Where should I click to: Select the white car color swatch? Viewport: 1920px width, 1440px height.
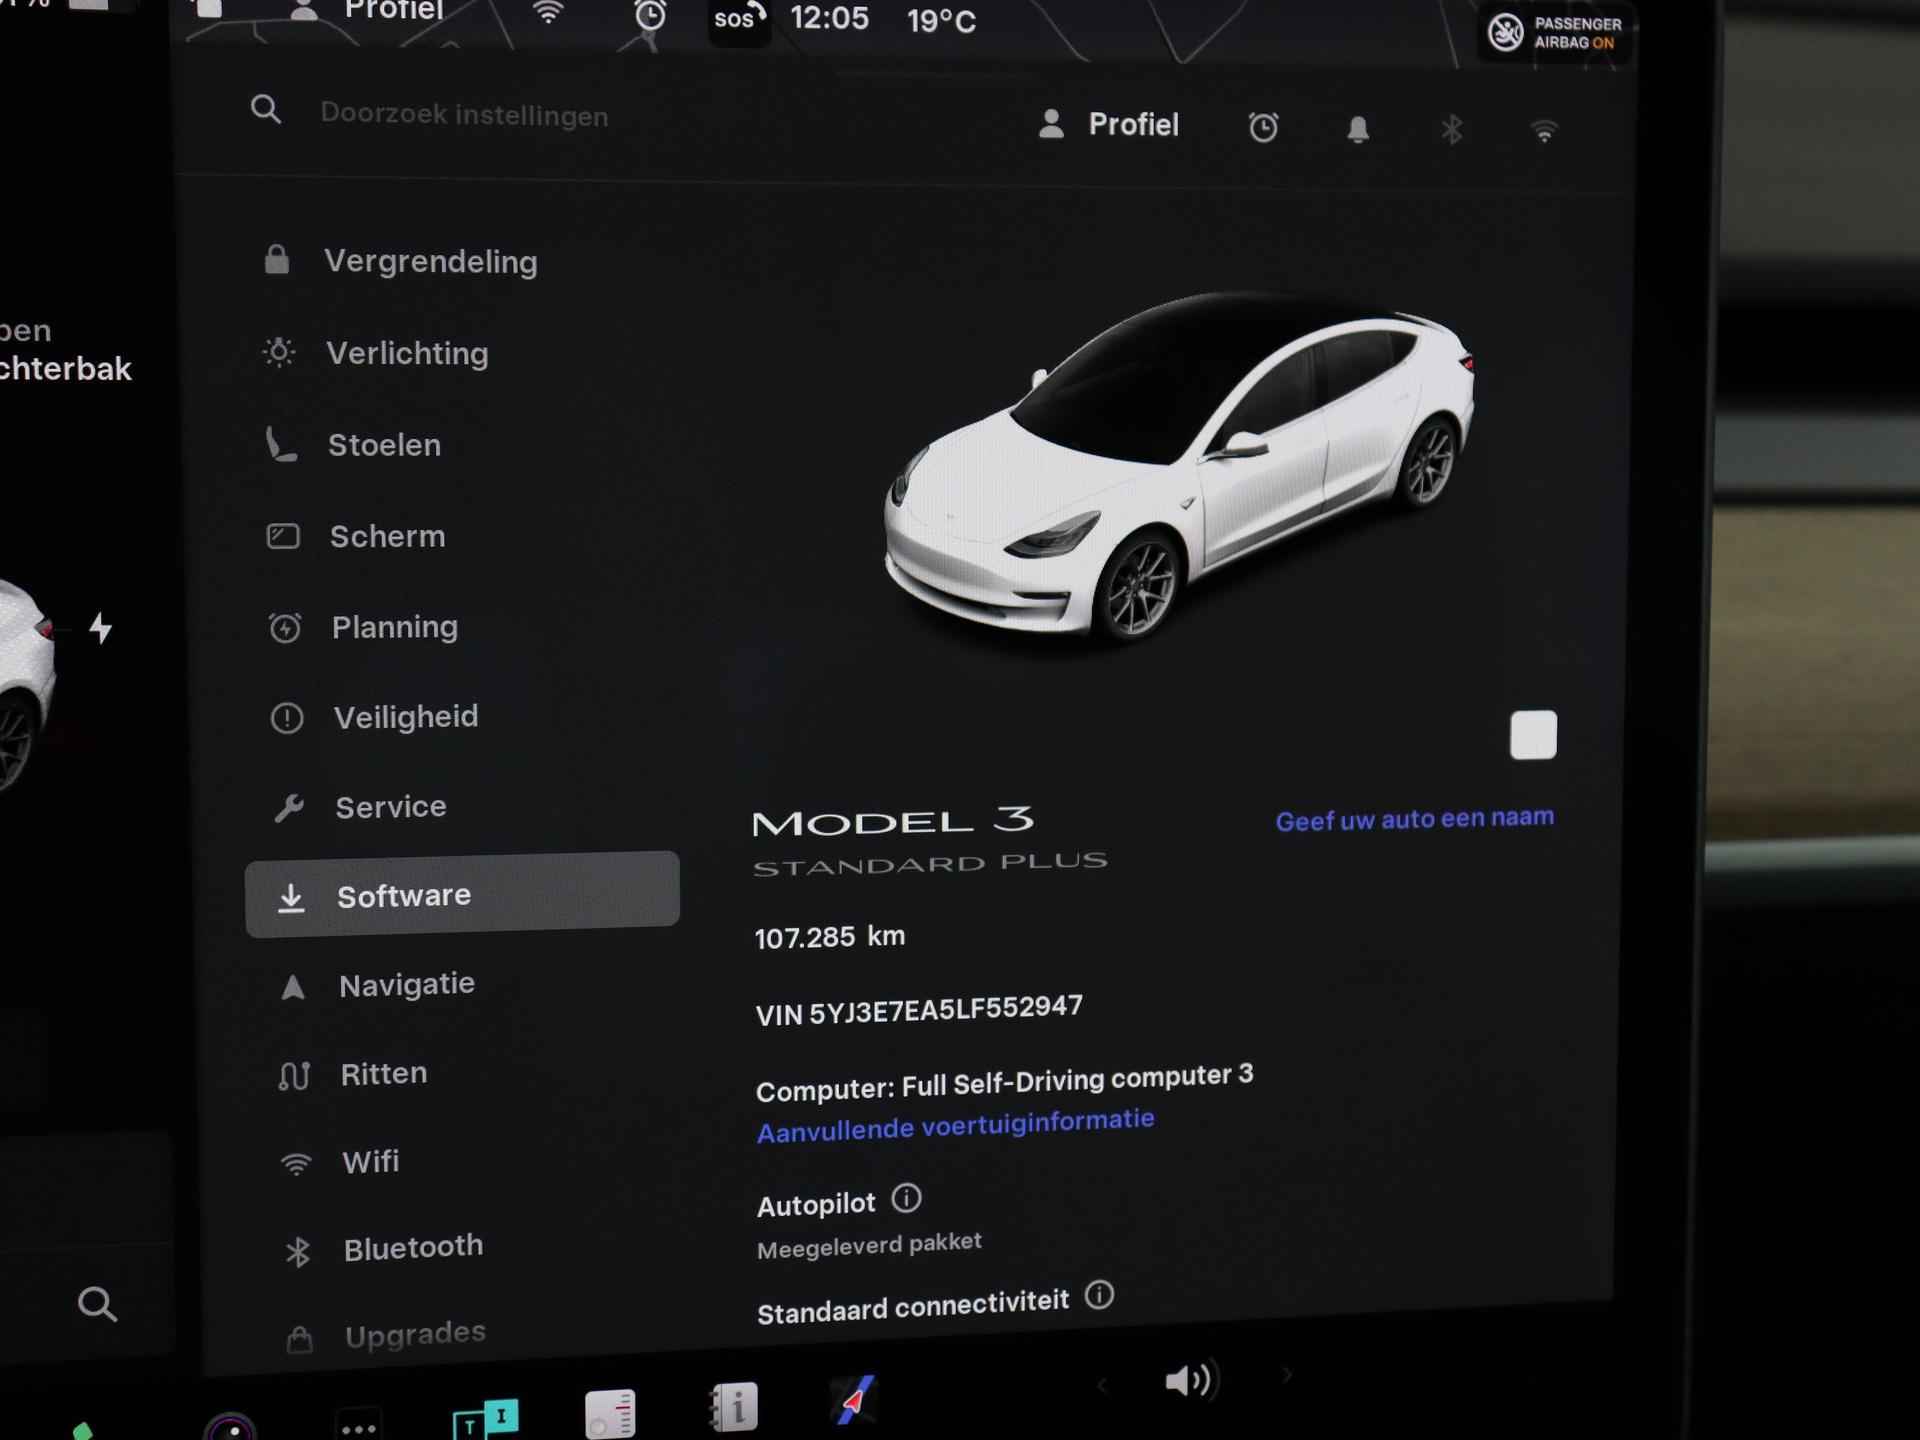tap(1533, 735)
